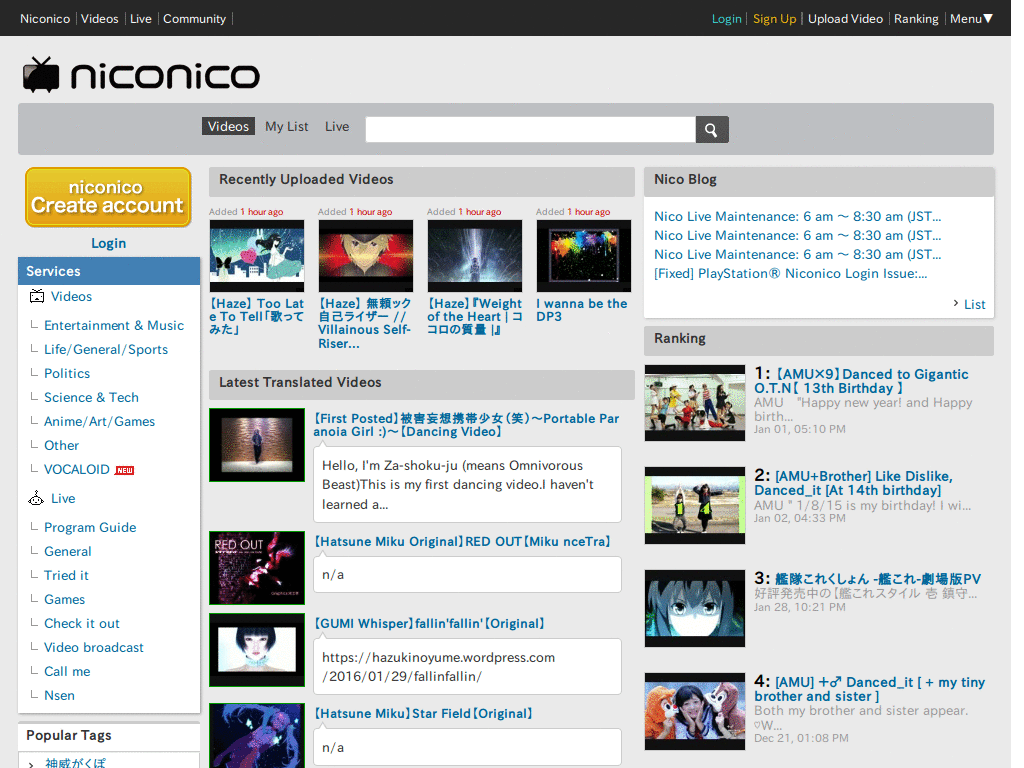Image resolution: width=1024 pixels, height=768 pixels.
Task: Open the Menu dropdown in the top bar
Action: (x=968, y=18)
